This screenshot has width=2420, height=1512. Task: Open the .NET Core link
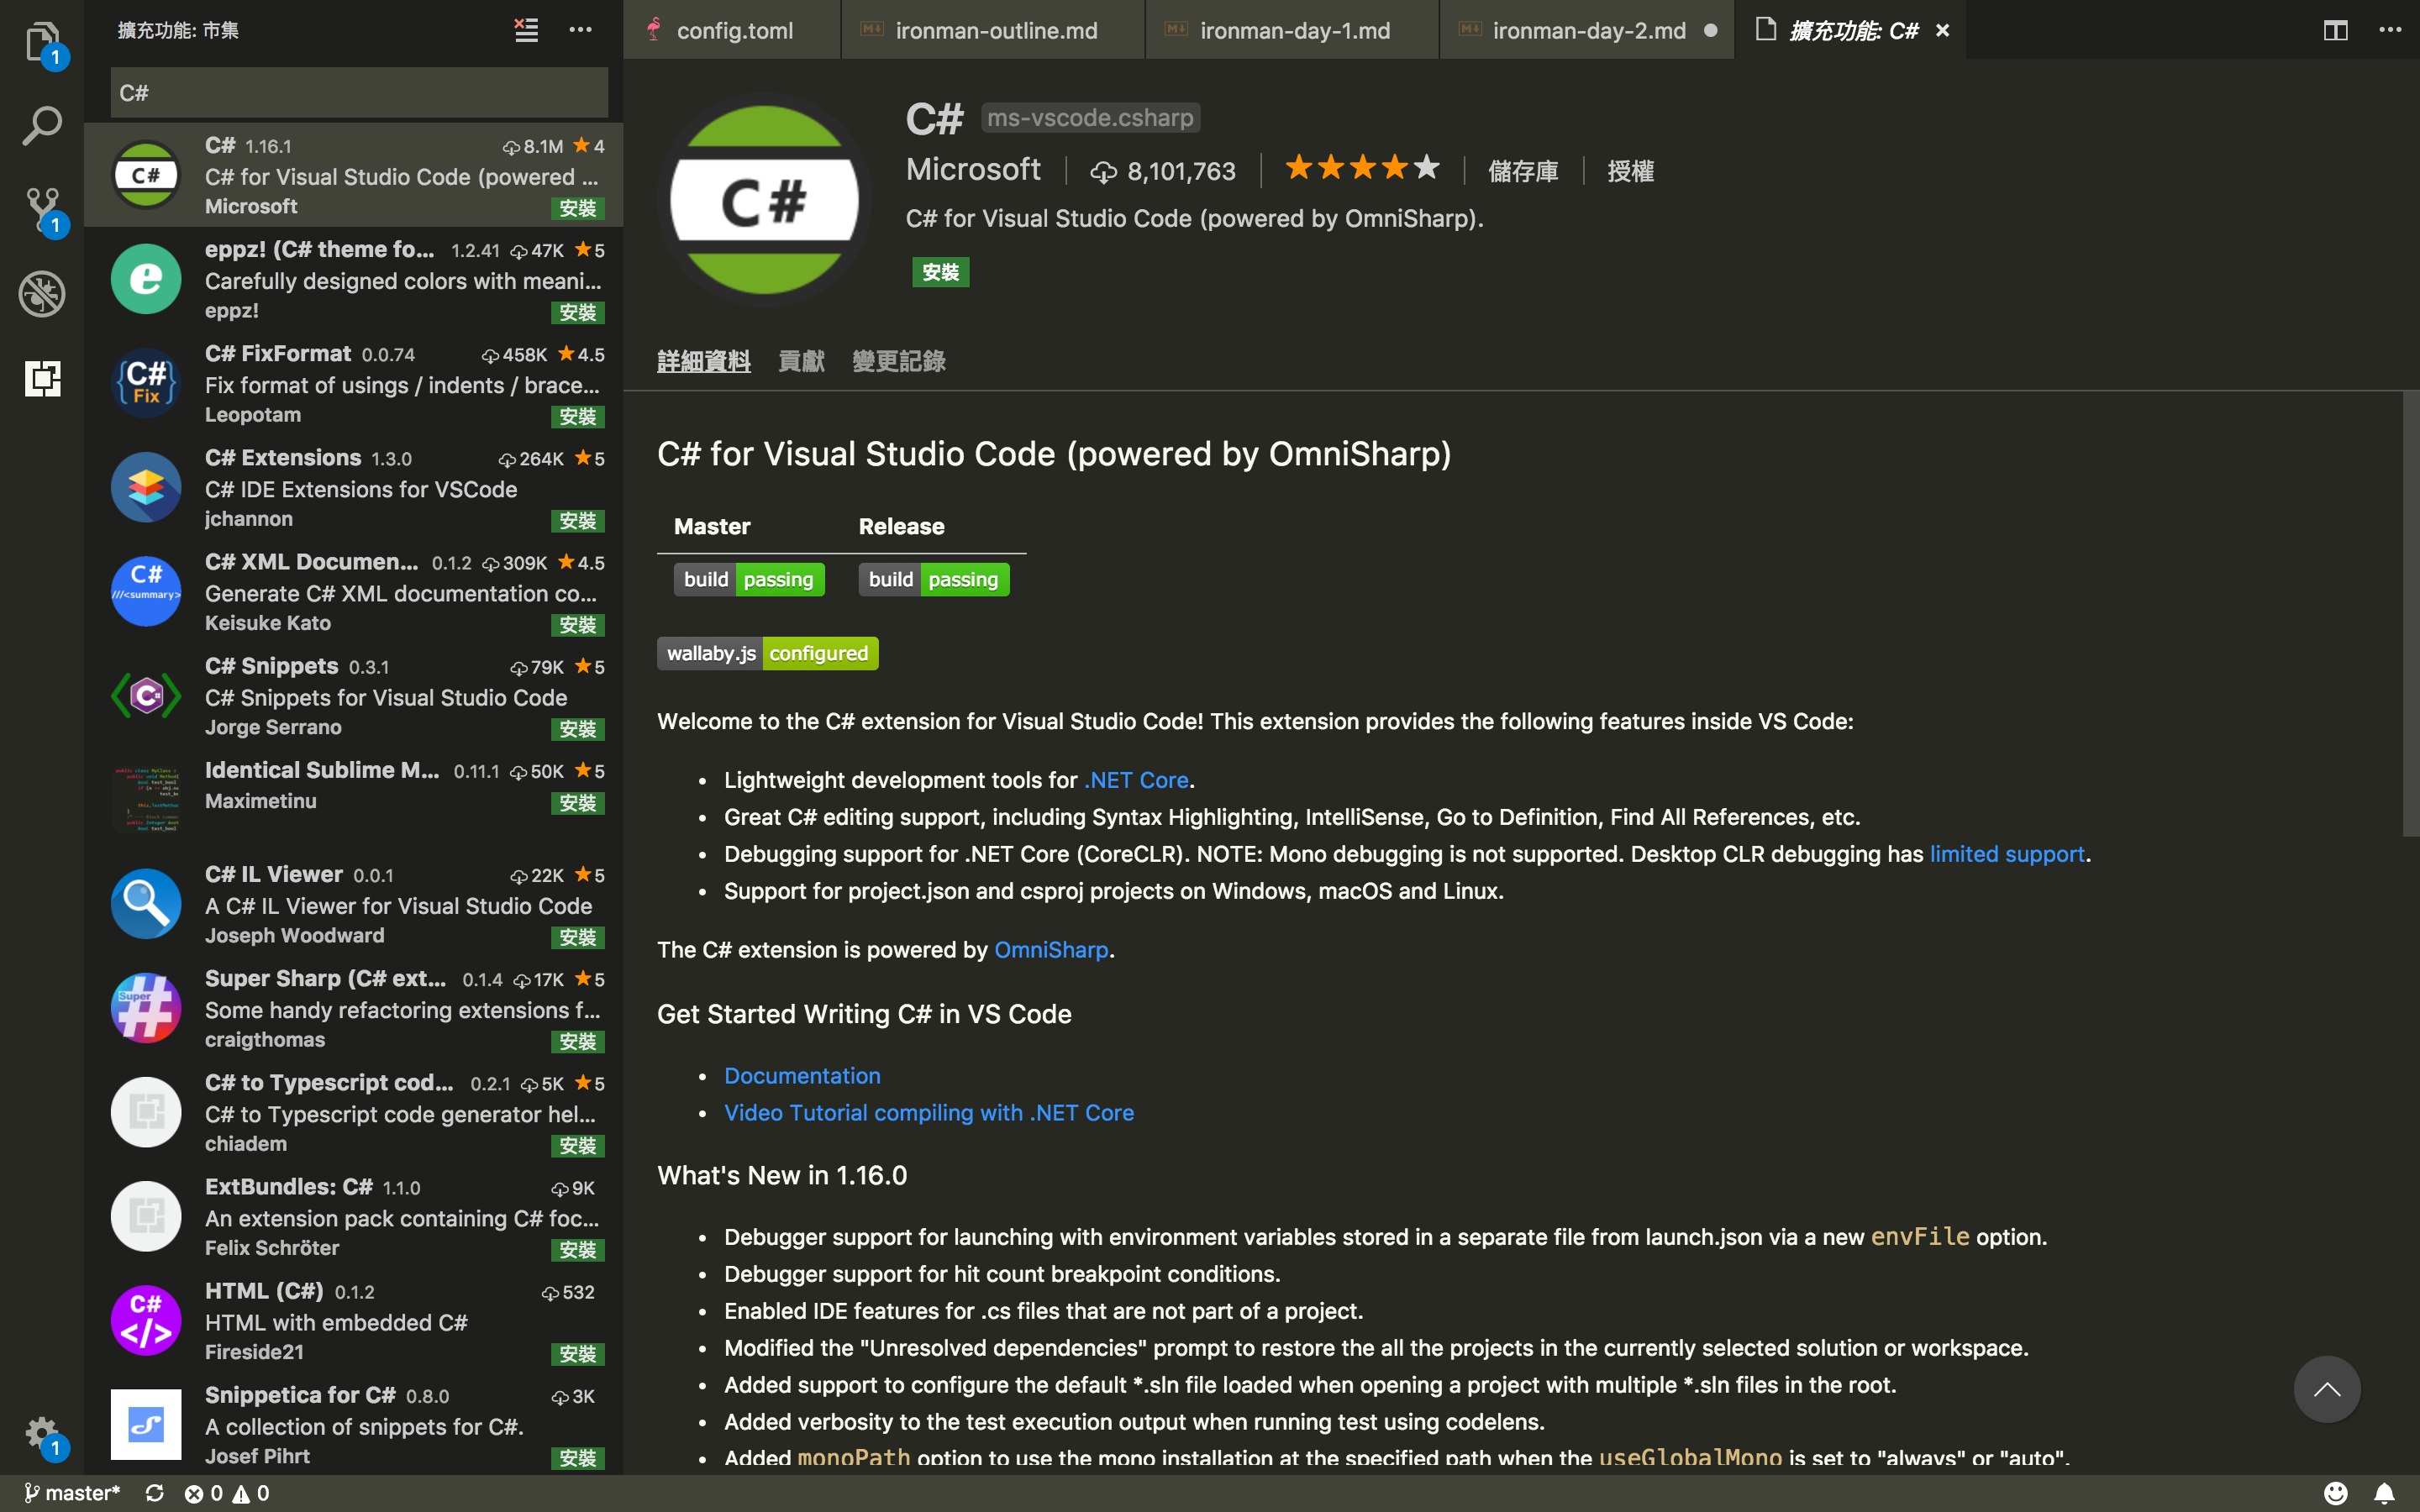coord(1136,780)
